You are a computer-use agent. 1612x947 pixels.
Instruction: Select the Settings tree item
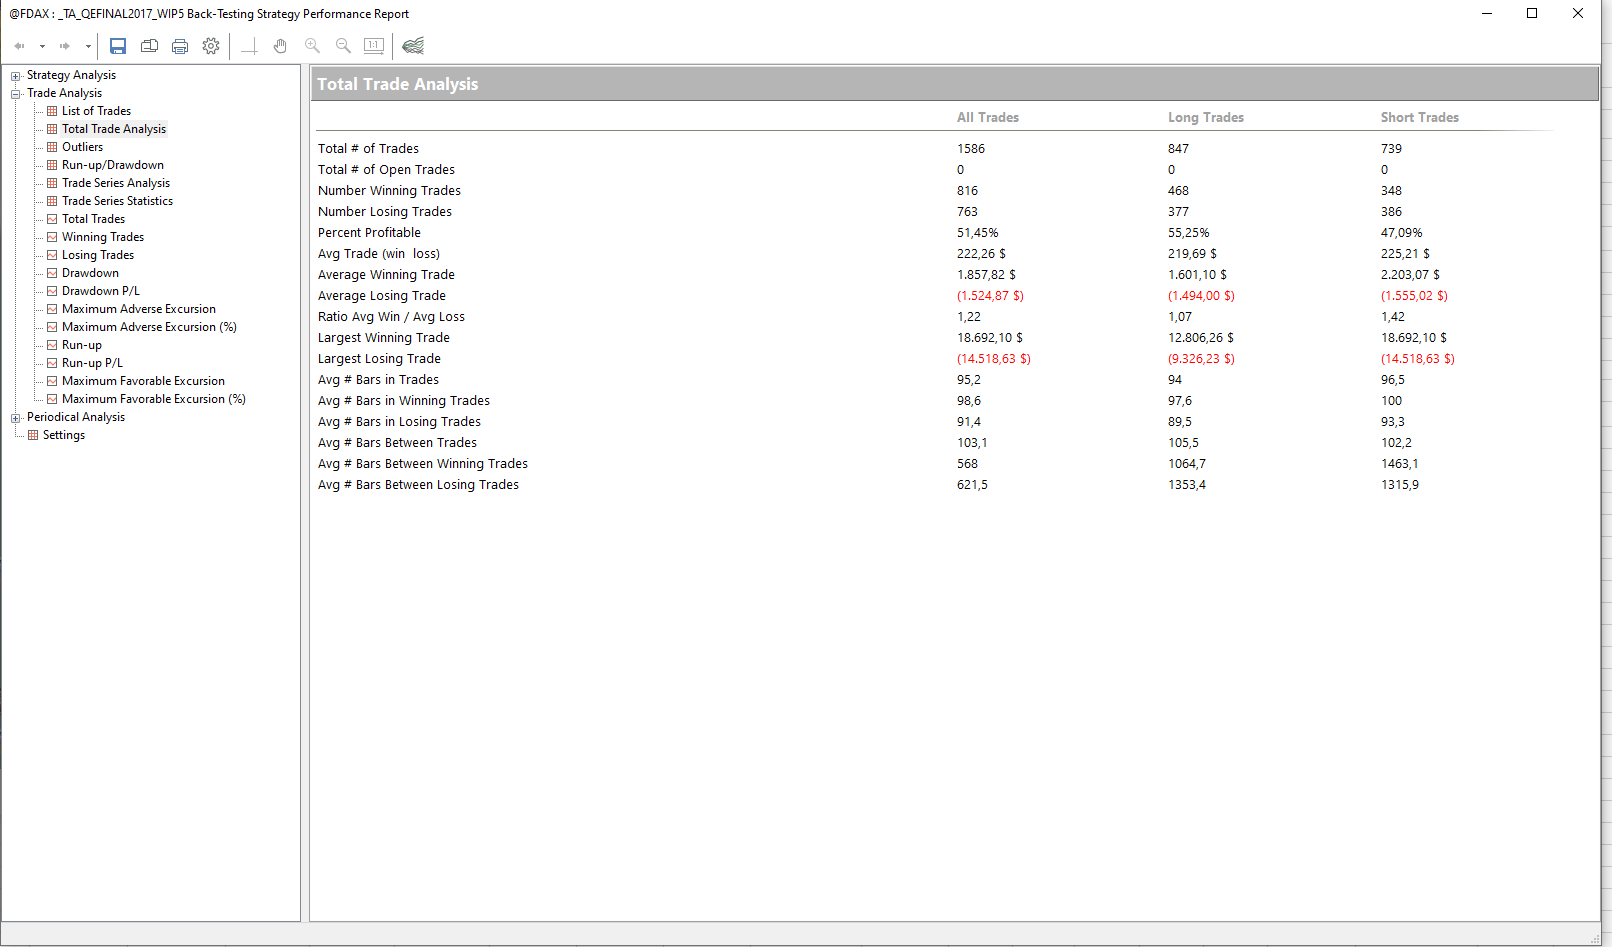(63, 435)
